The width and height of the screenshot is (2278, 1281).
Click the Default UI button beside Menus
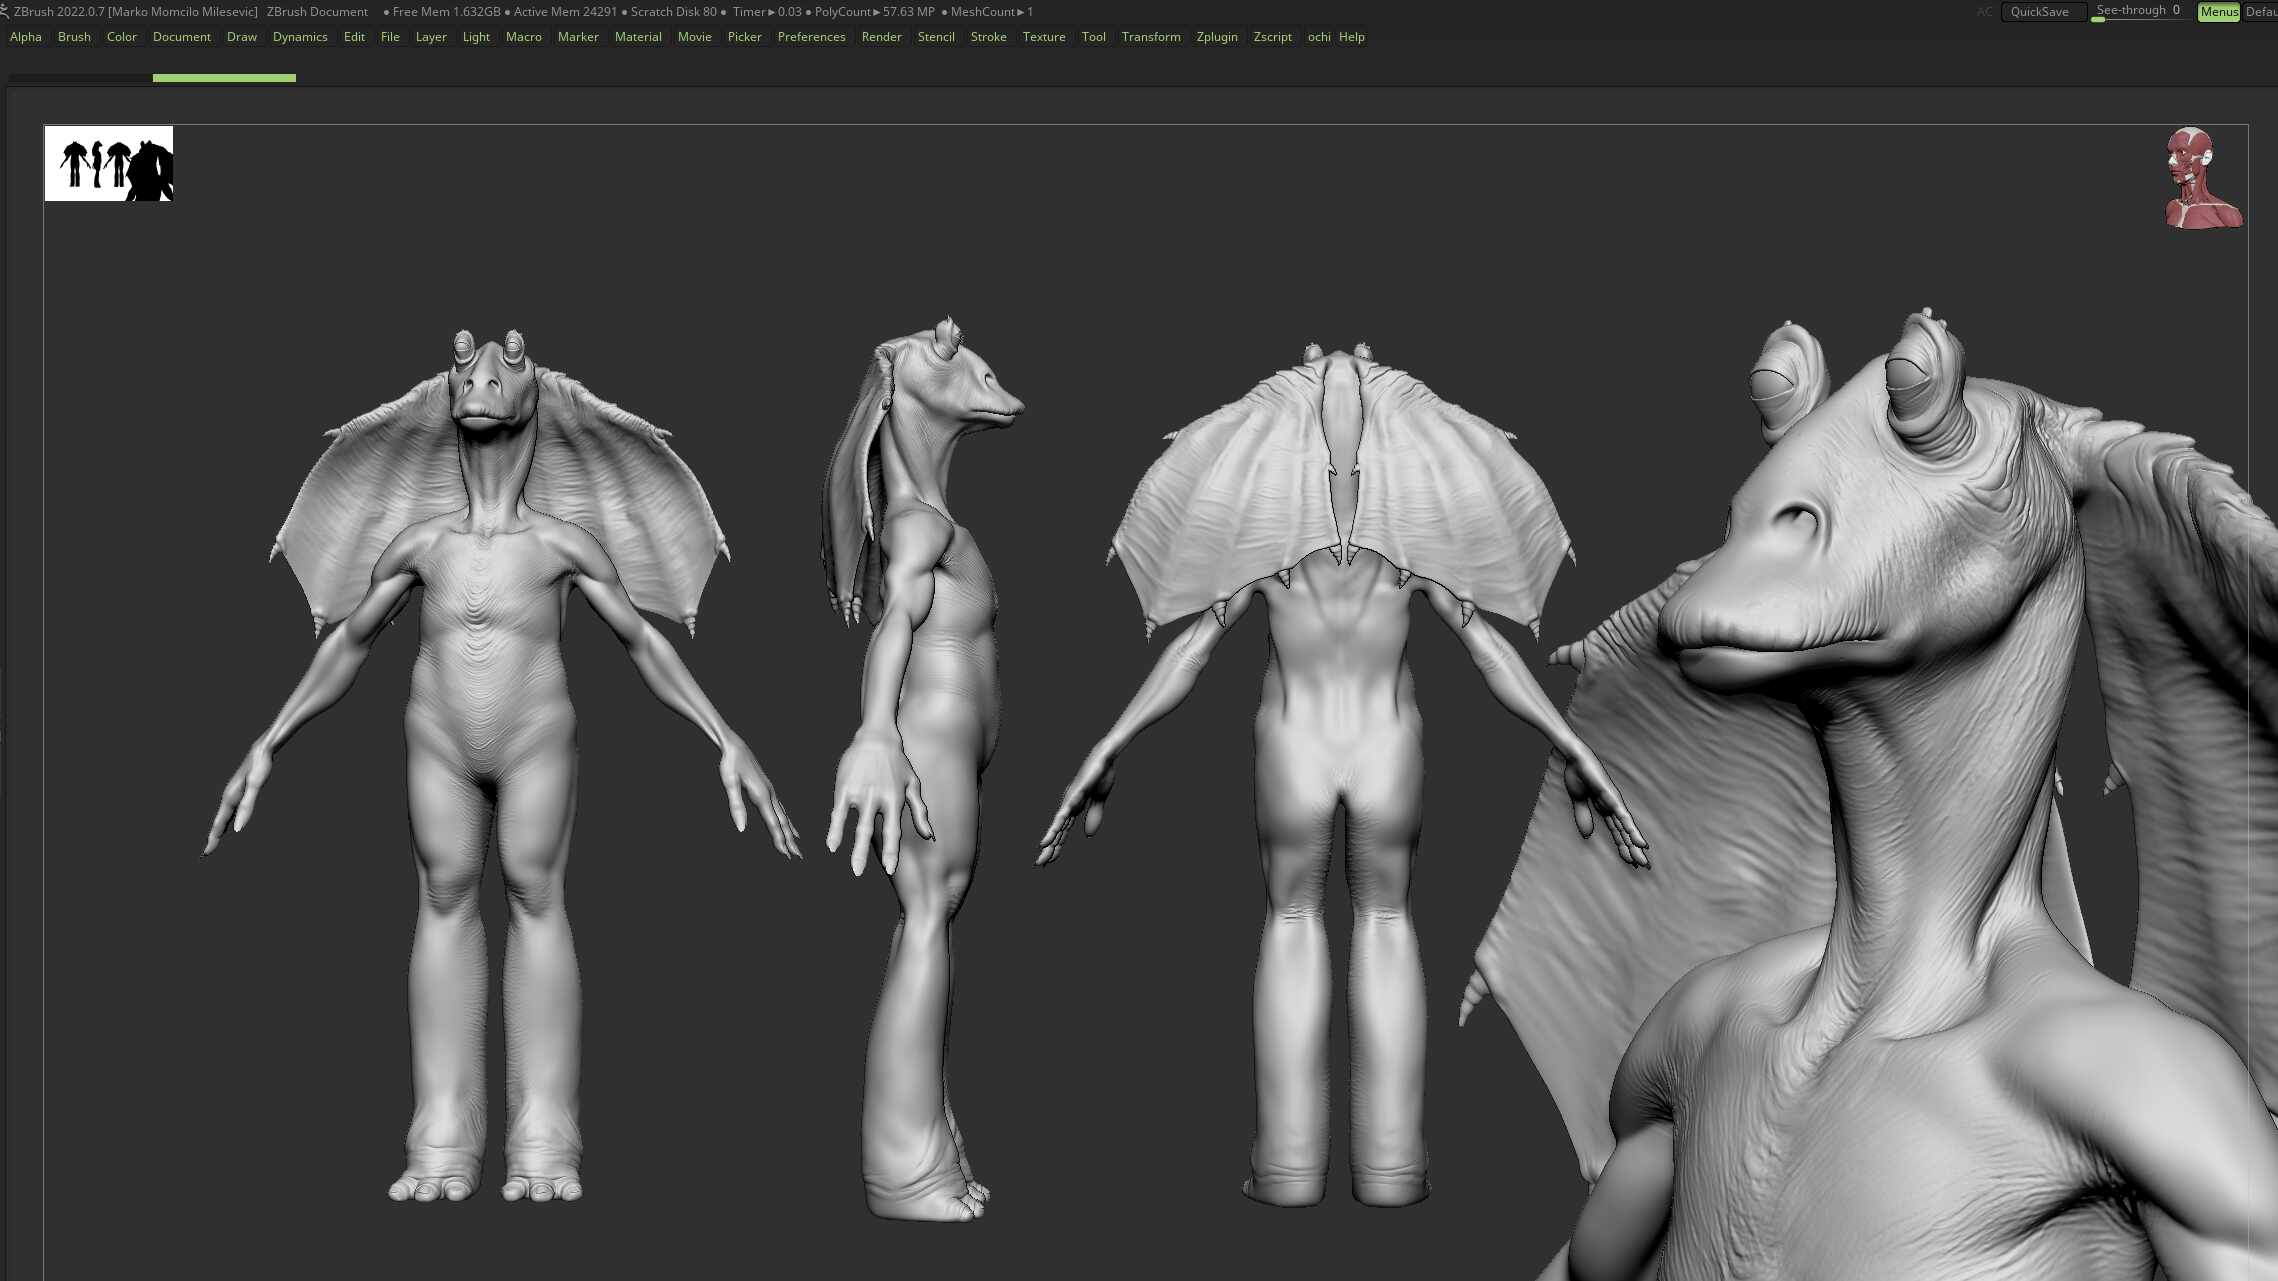pos(2262,11)
